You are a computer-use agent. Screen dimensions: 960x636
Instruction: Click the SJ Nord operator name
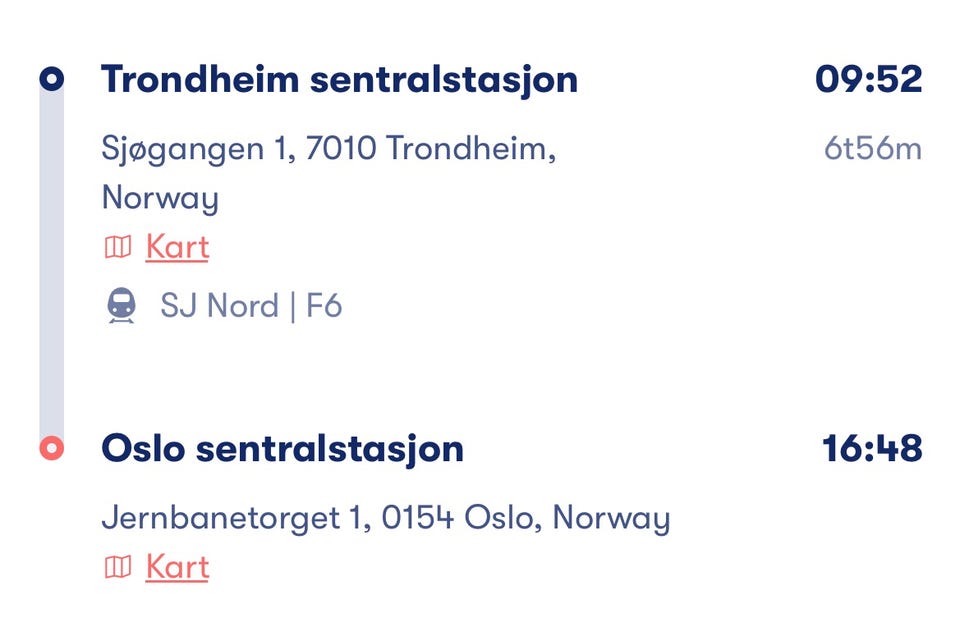219,306
